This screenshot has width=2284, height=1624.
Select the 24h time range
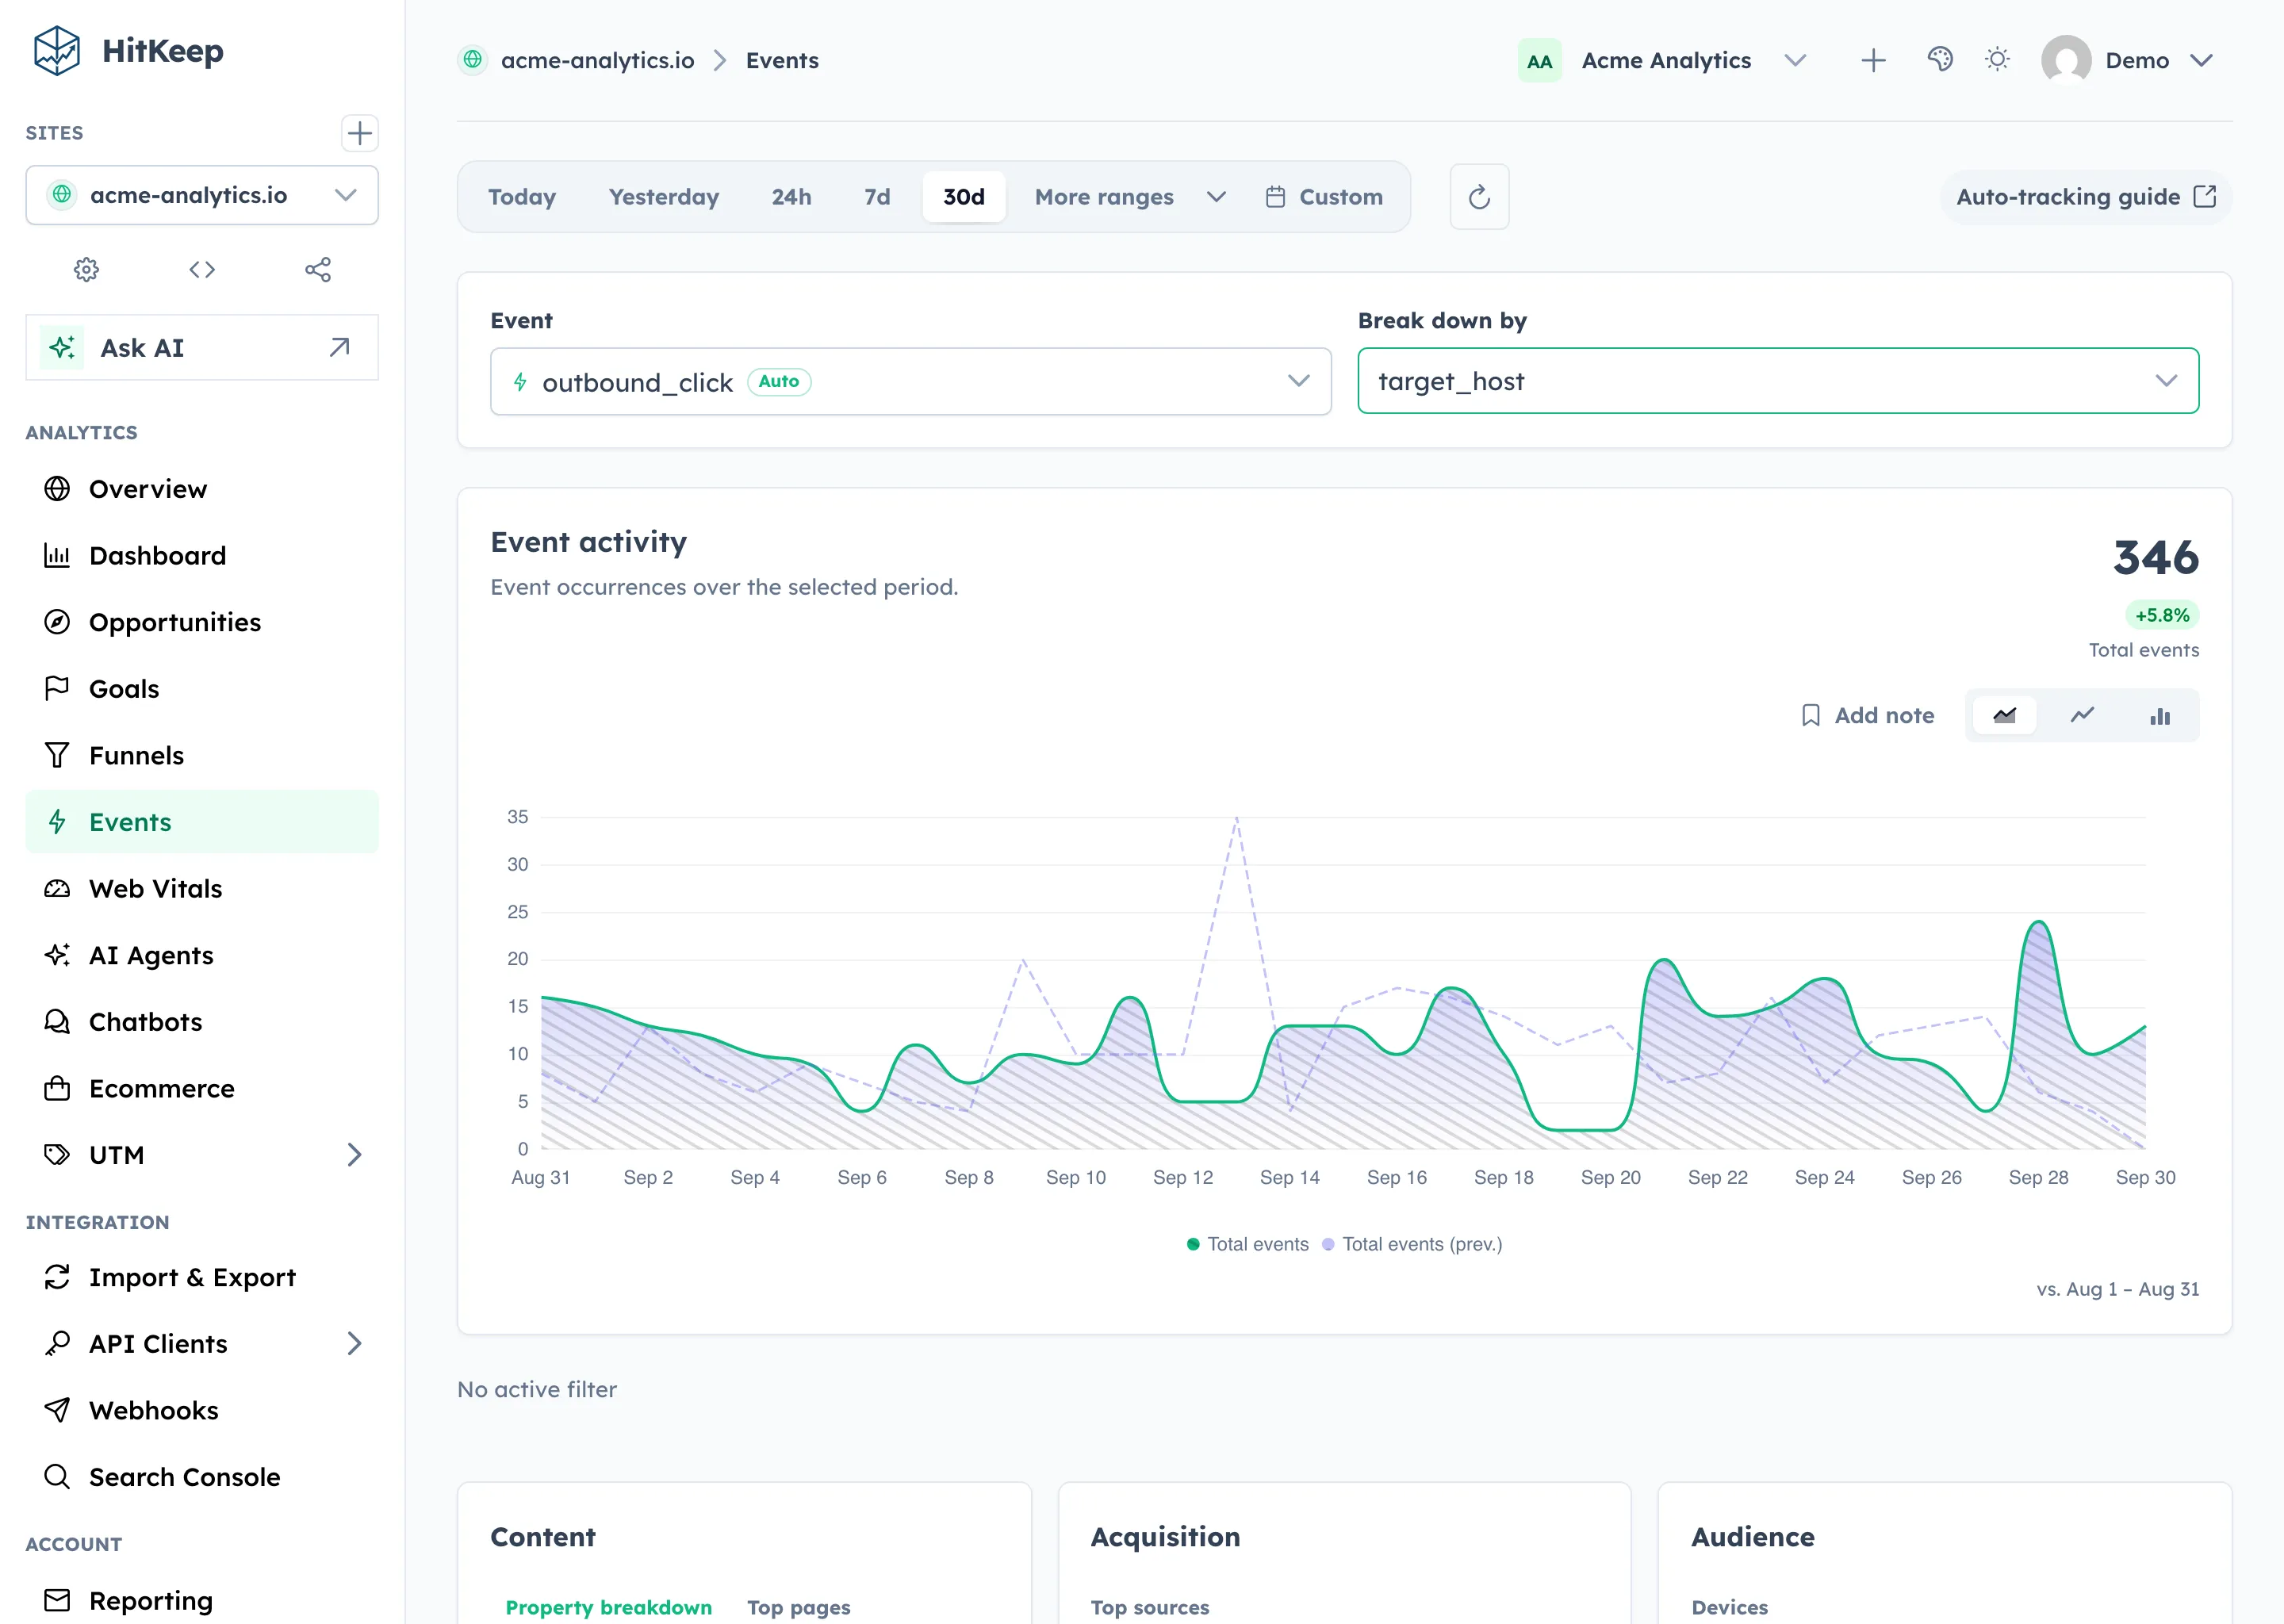click(x=791, y=197)
